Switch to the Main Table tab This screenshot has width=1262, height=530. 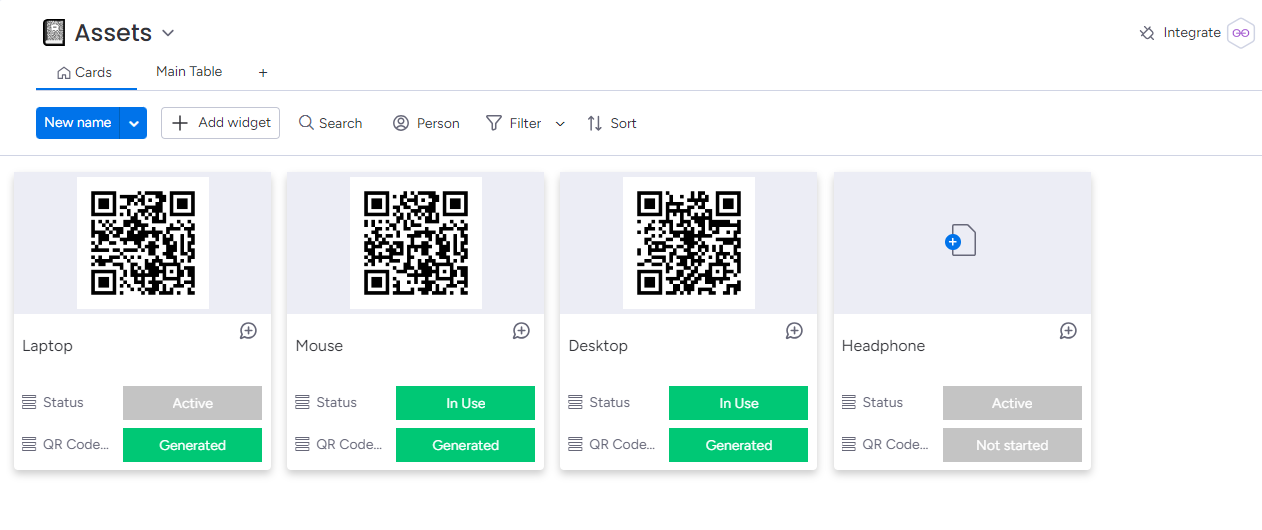[x=189, y=72]
